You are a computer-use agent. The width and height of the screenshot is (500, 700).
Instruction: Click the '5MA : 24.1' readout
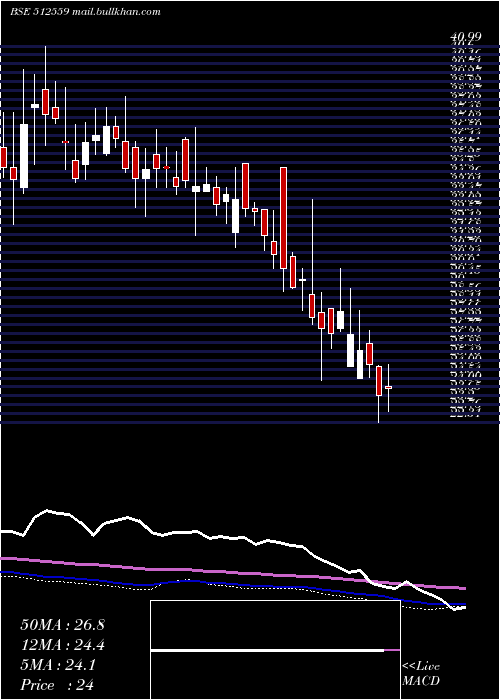[x=58, y=665]
